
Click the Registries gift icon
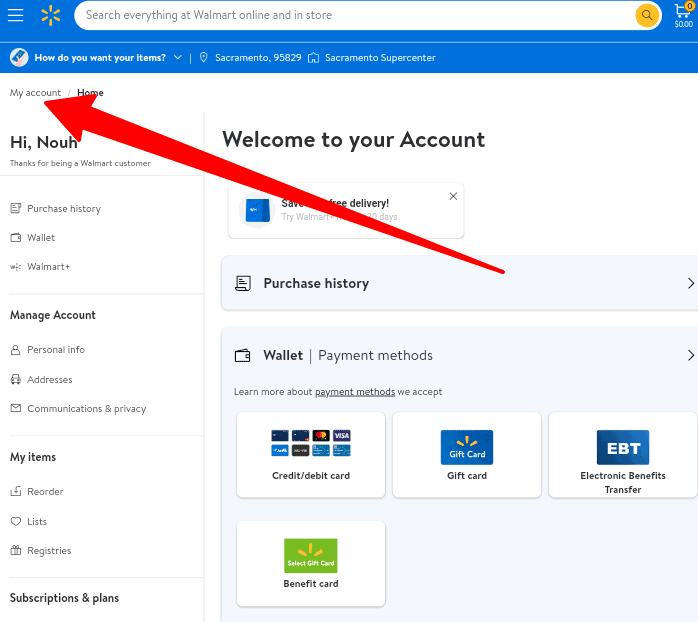[x=16, y=550]
